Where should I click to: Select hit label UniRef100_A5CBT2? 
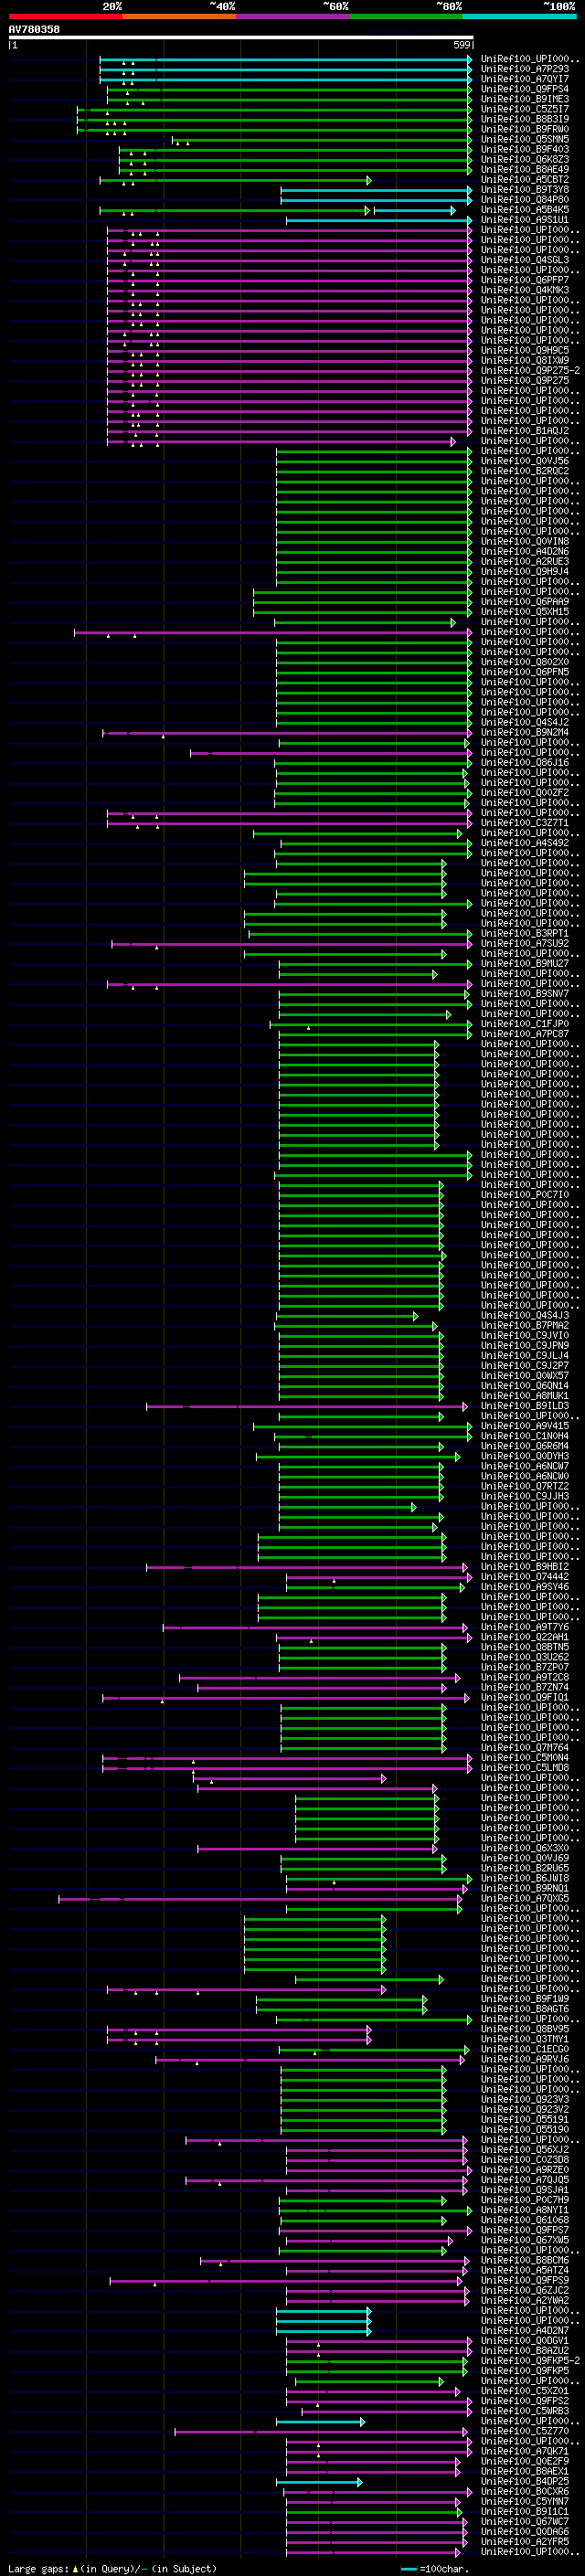[x=525, y=179]
